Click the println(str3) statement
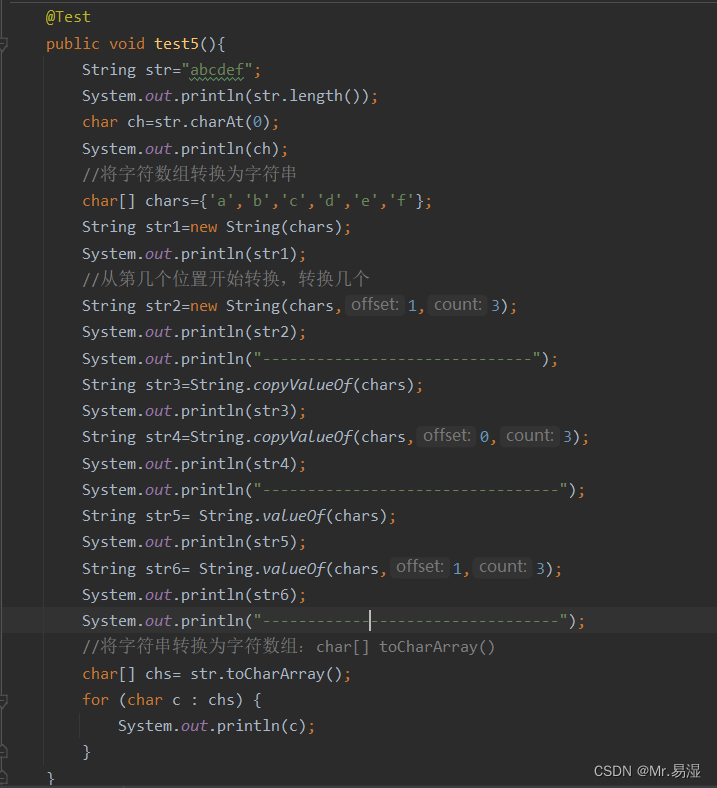 pyautogui.click(x=194, y=411)
